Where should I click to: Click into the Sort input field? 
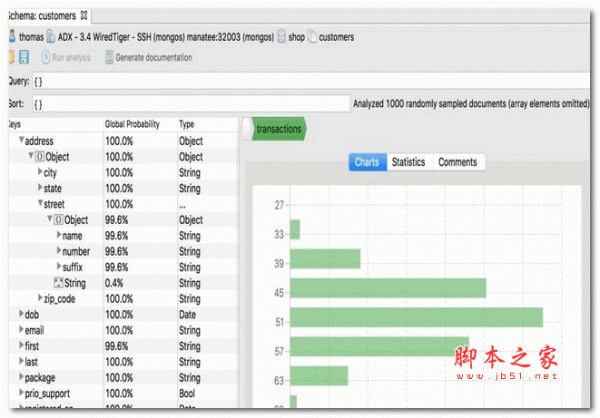tap(191, 104)
